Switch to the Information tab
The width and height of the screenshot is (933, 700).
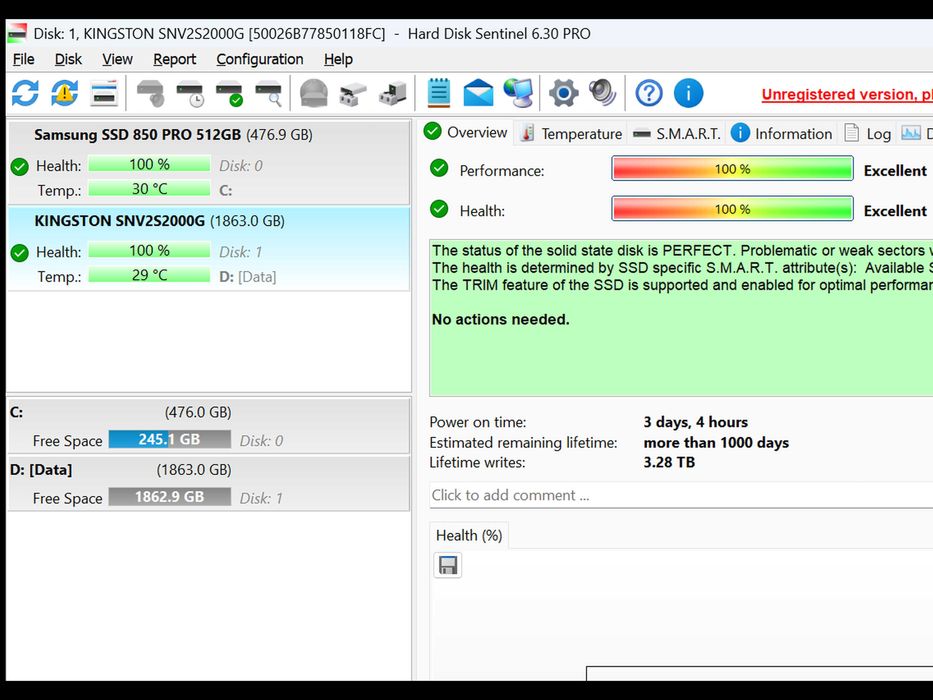tap(781, 133)
